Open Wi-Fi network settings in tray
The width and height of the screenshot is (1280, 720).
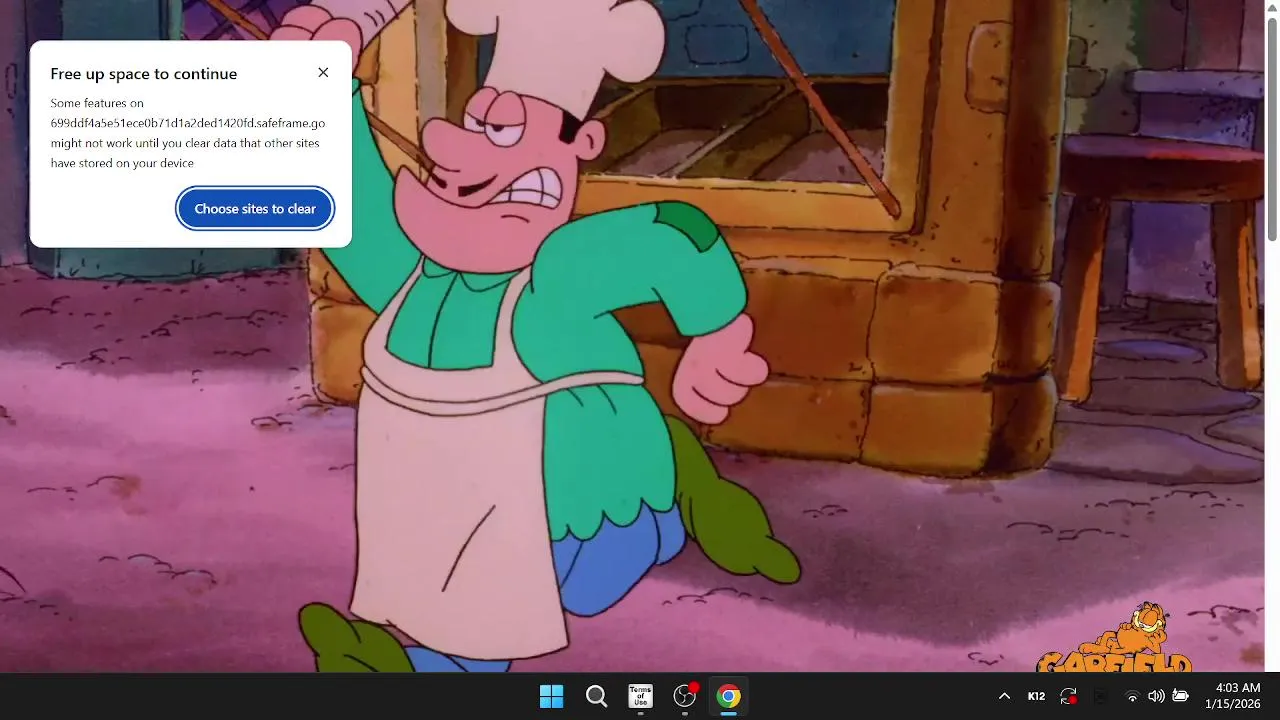click(1132, 696)
